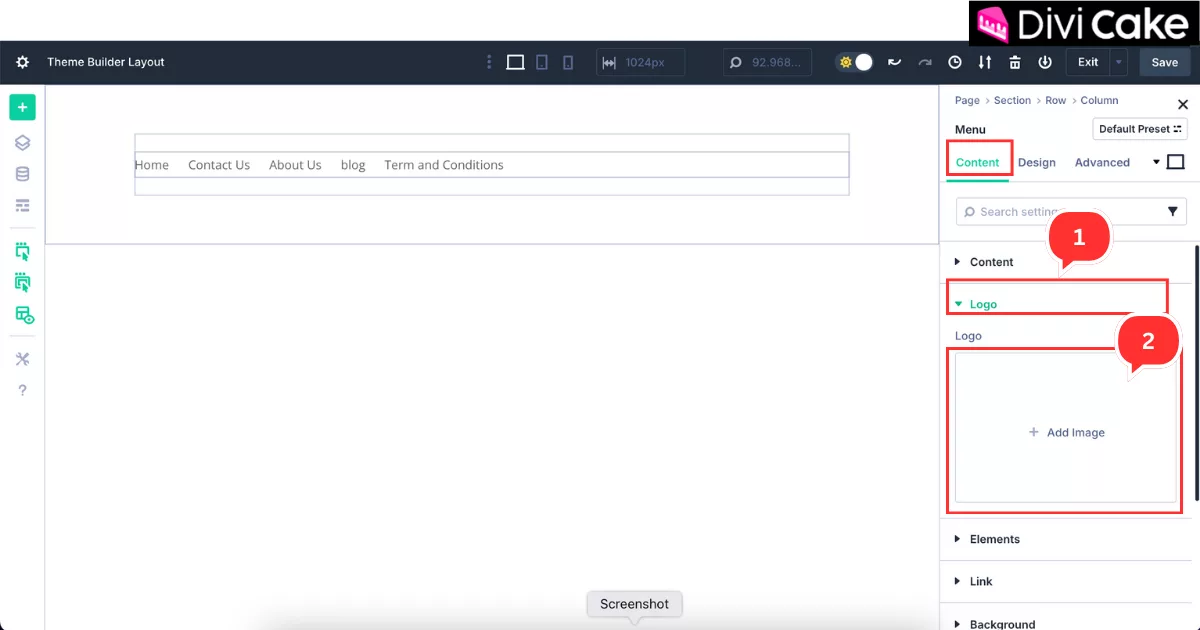Go to Page in the breadcrumb
The image size is (1200, 630).
pos(967,100)
